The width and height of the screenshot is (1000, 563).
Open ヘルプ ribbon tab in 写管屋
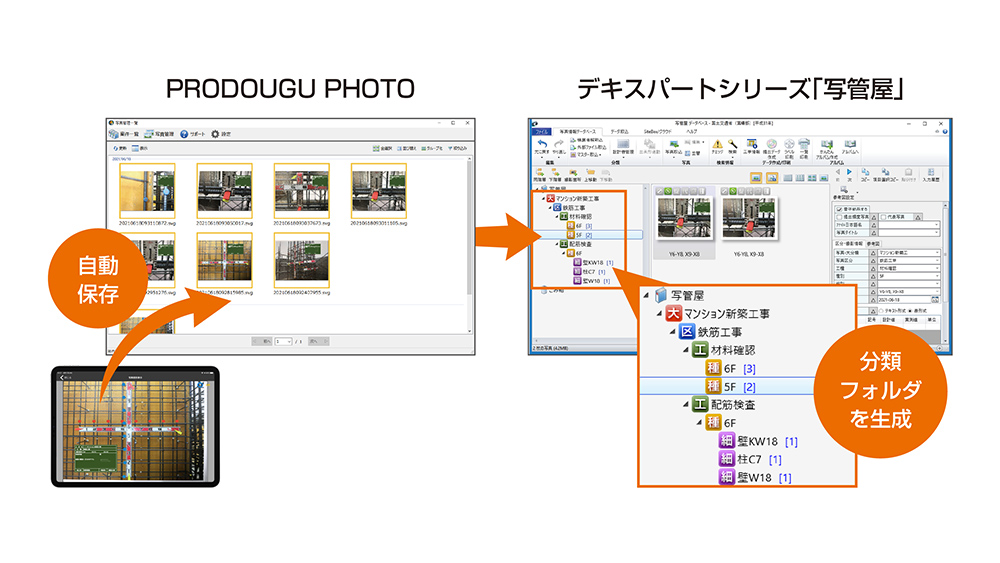(692, 131)
